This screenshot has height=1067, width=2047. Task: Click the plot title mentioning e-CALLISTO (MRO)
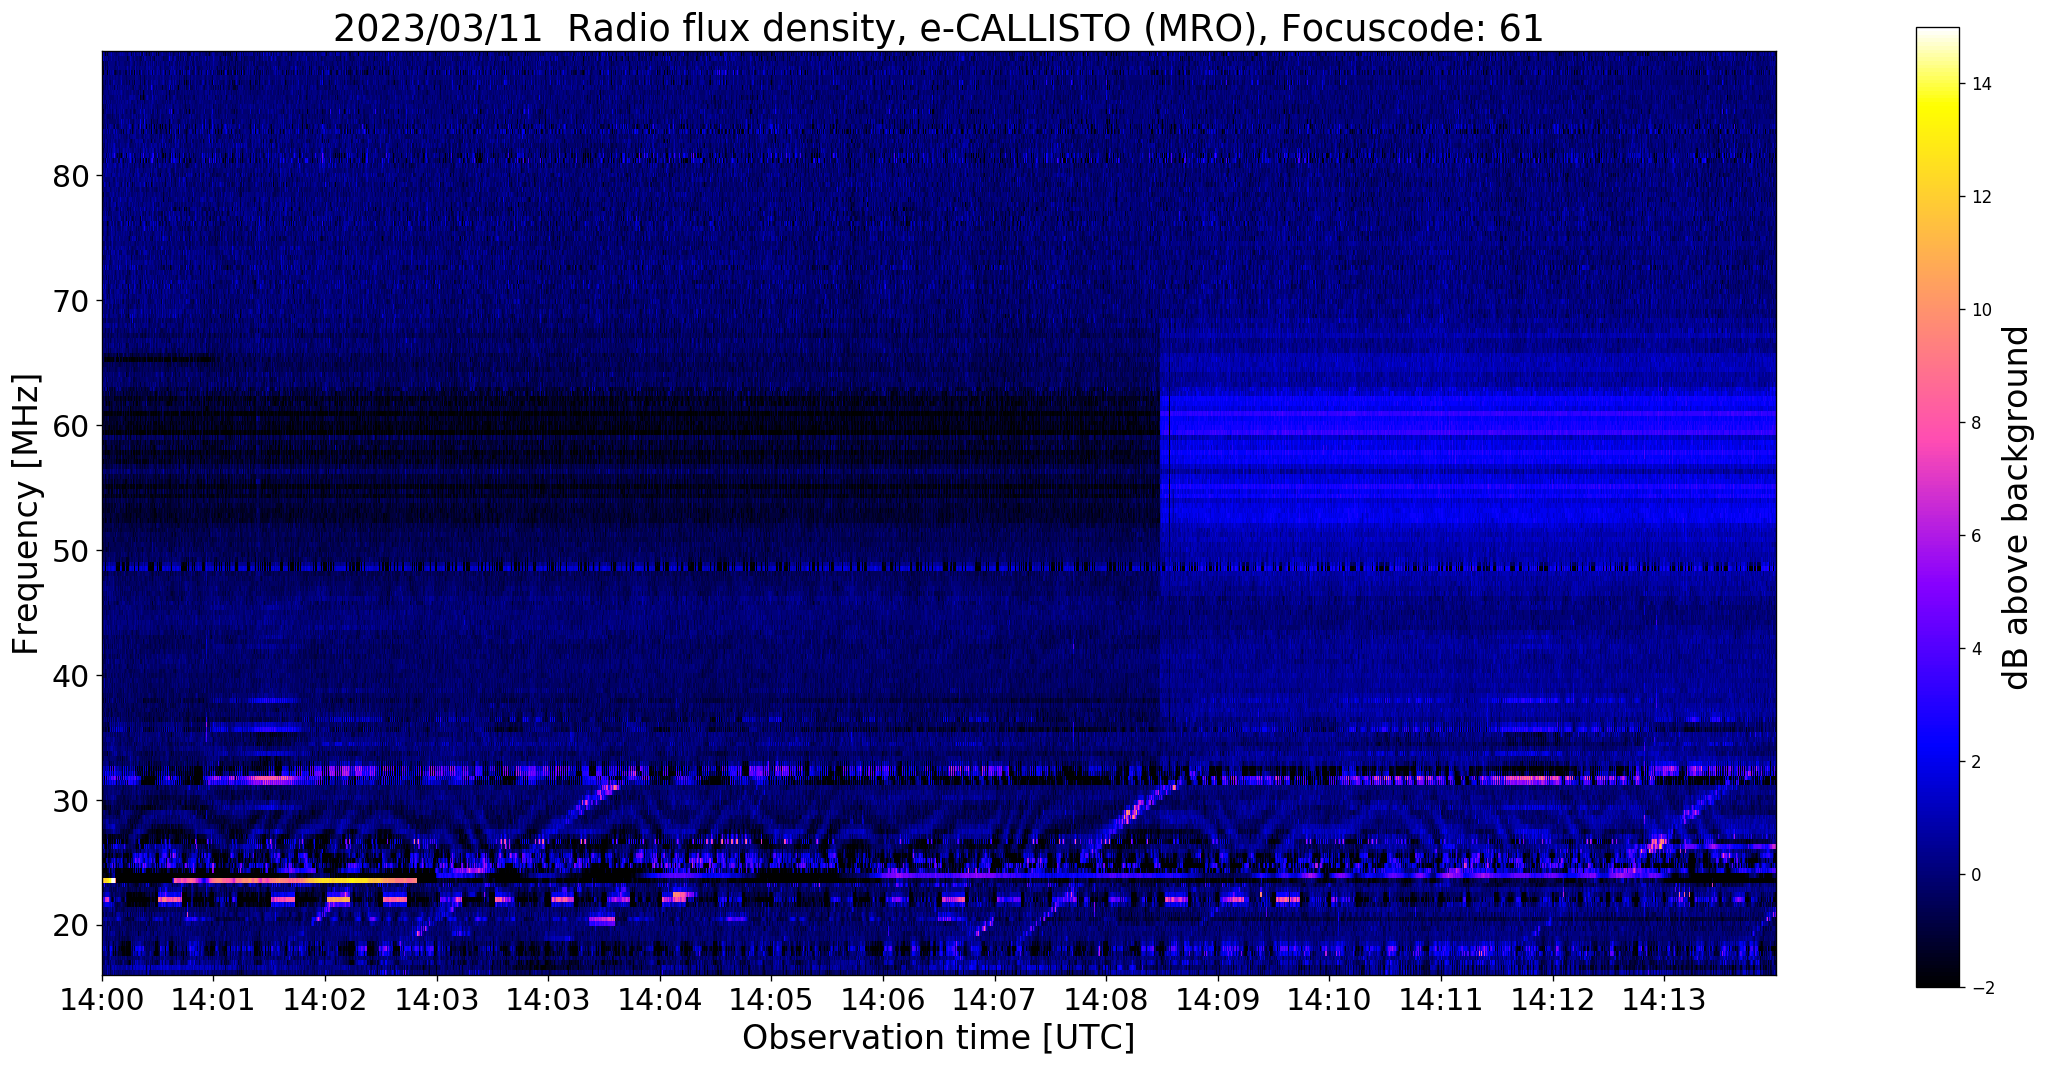point(938,28)
